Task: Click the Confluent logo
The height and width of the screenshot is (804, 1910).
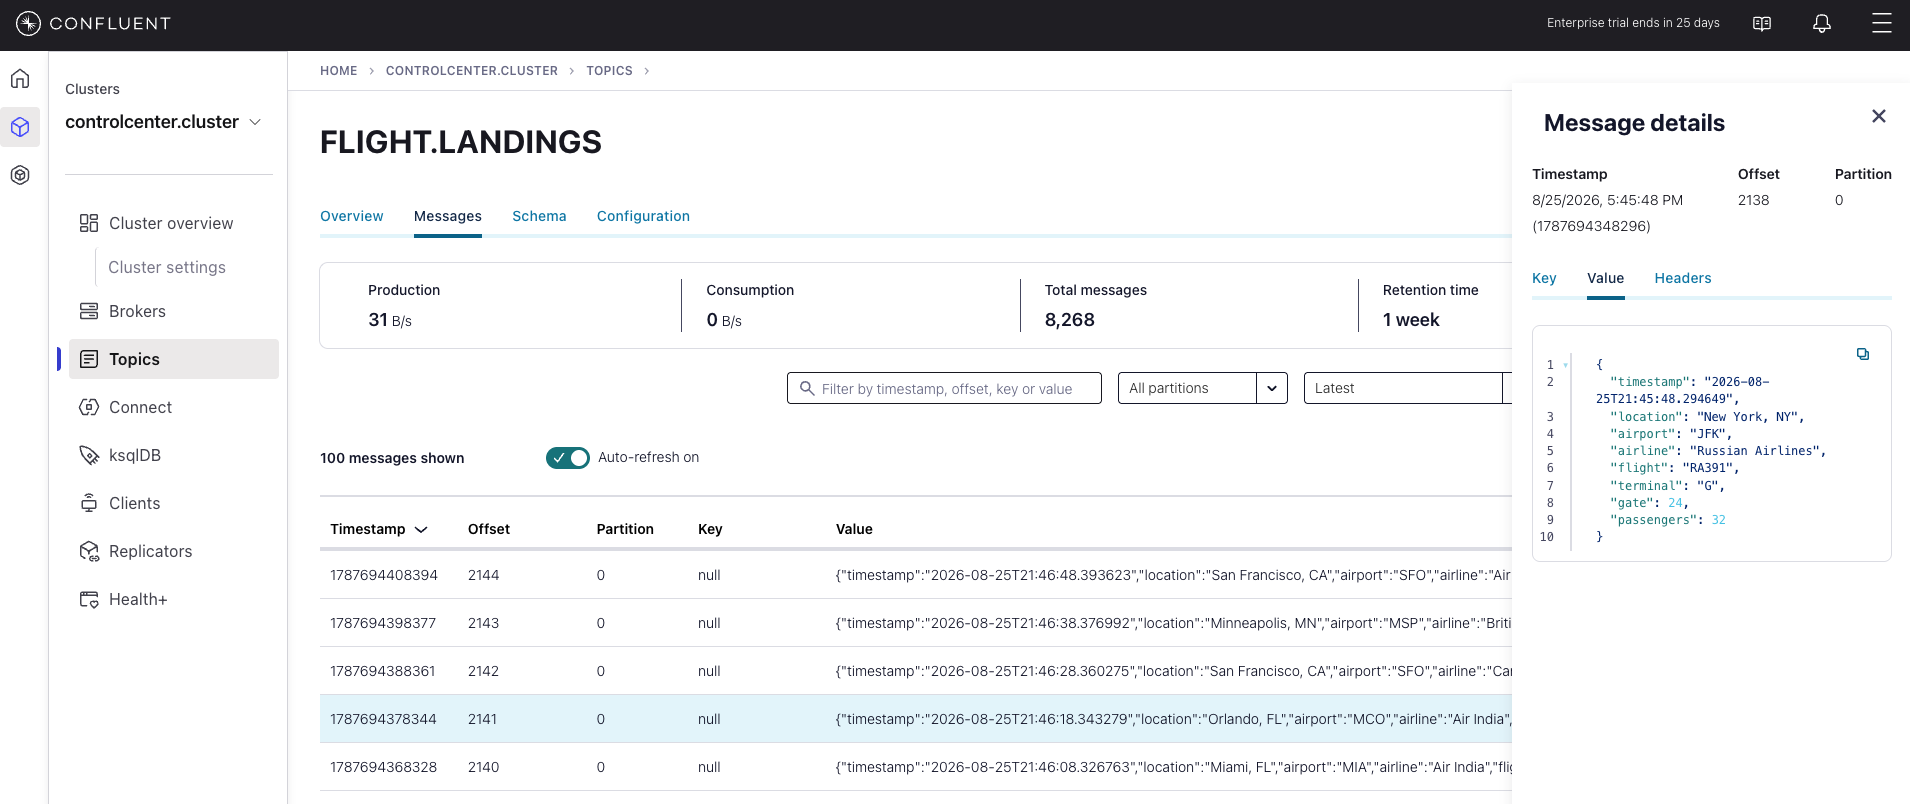Action: click(94, 23)
